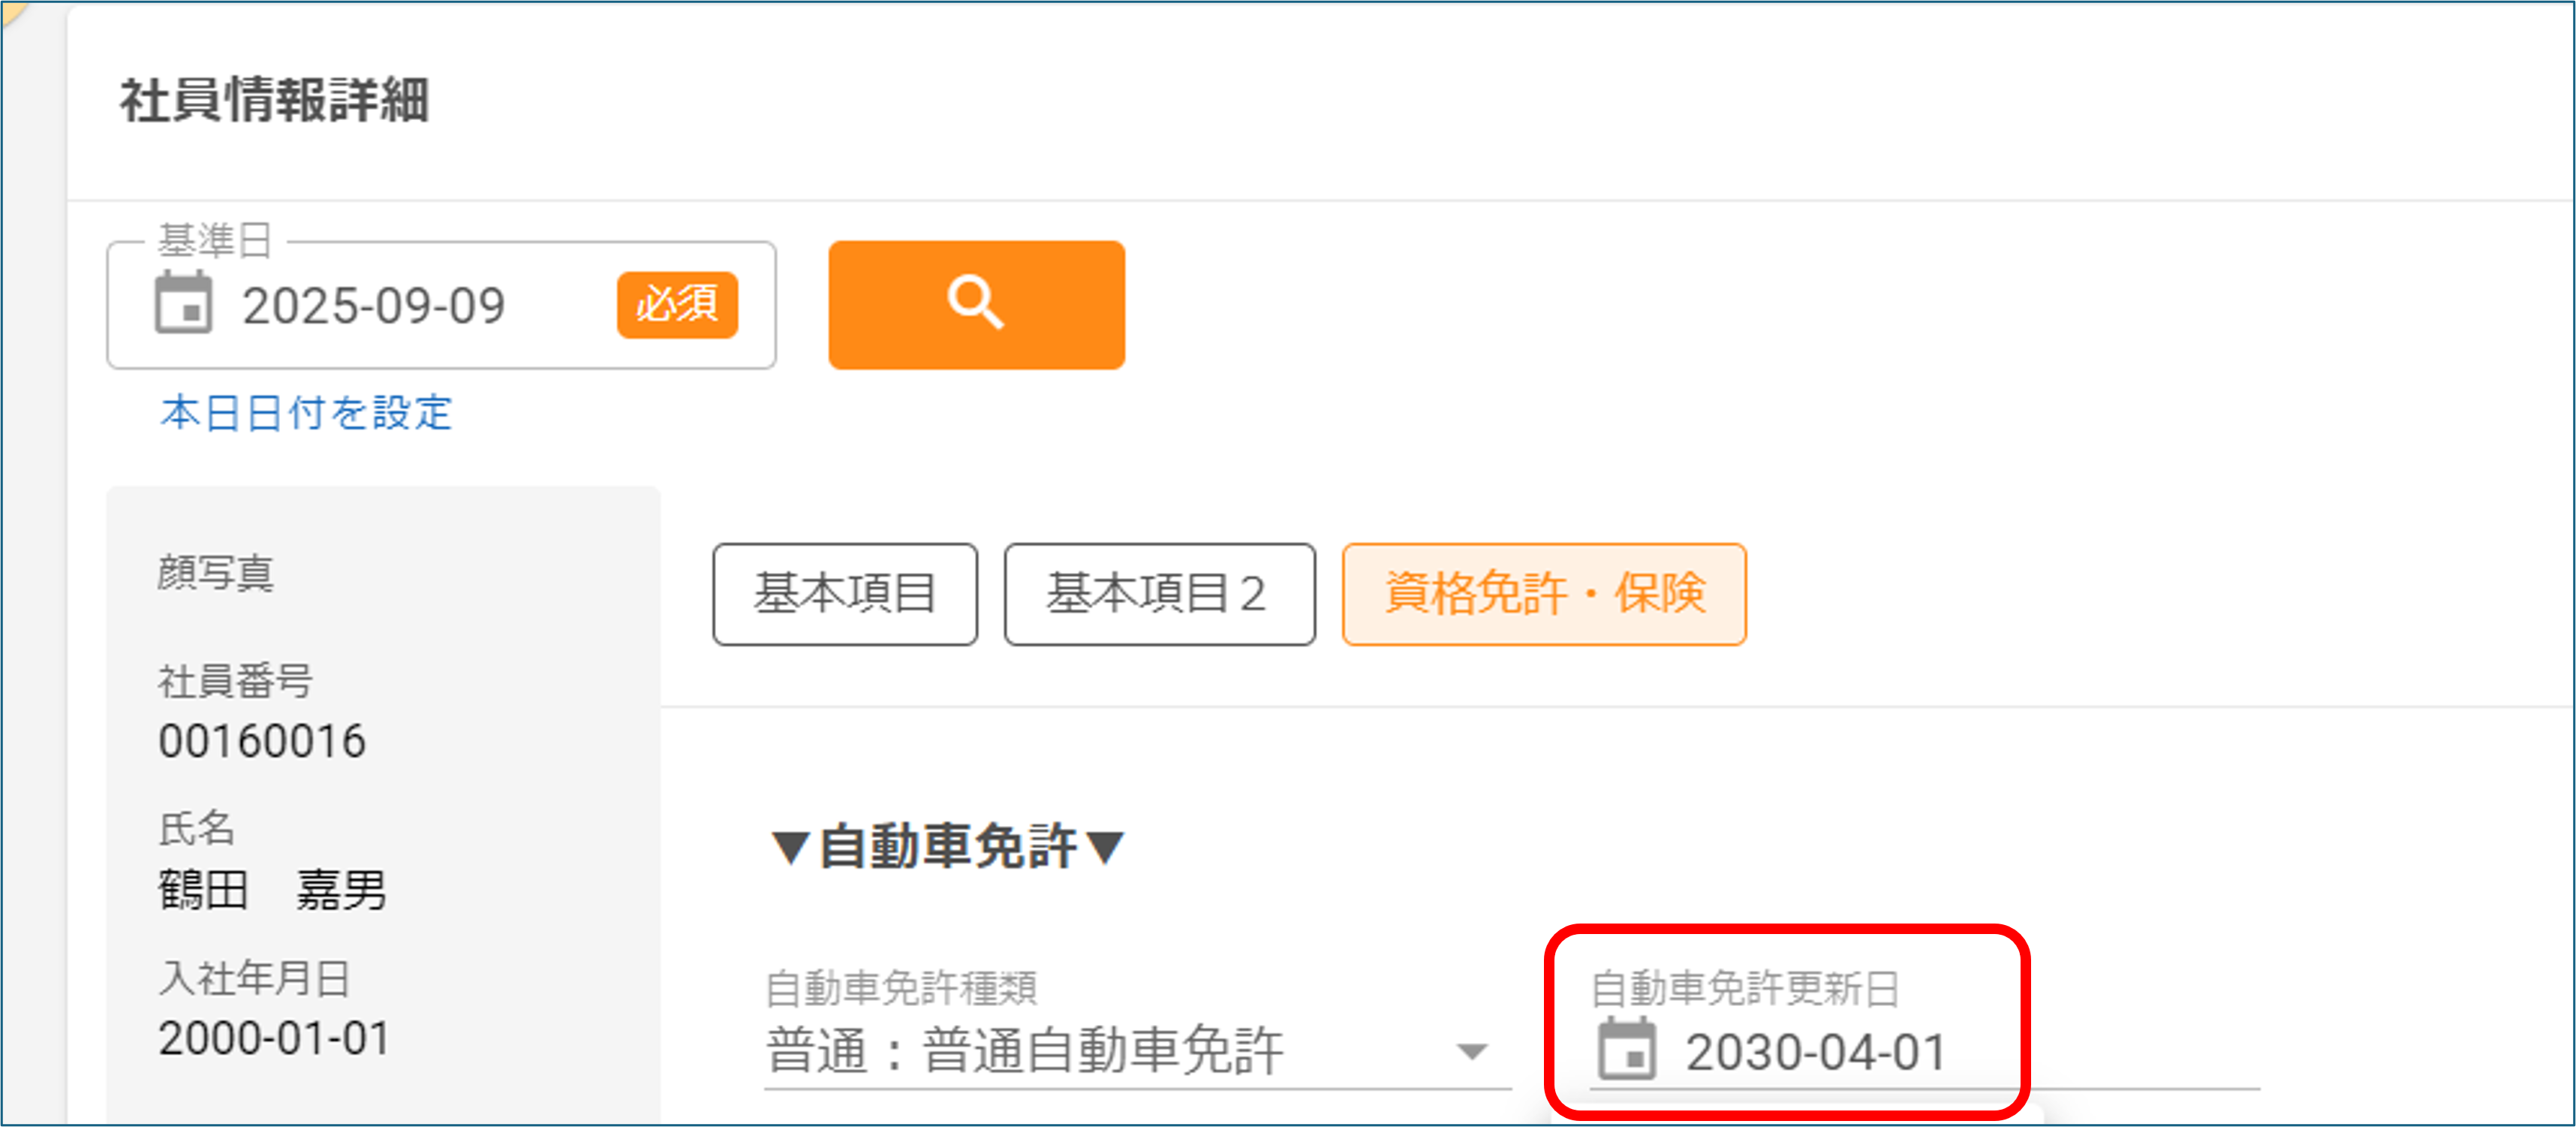
Task: Select the 資格免許・保険 tab
Action: pos(1543,594)
